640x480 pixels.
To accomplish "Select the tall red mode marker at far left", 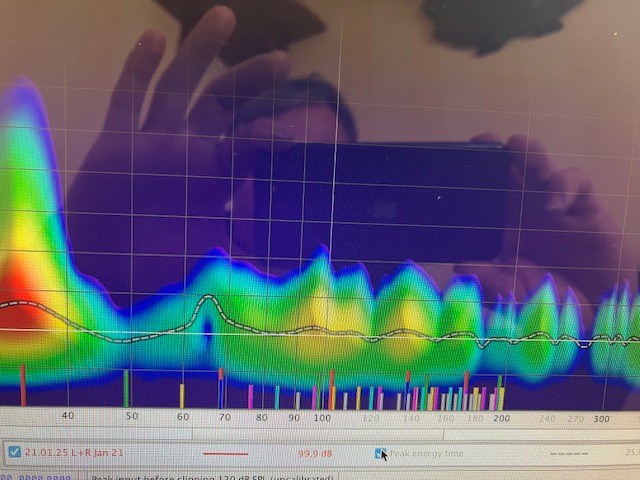I will coord(23,385).
